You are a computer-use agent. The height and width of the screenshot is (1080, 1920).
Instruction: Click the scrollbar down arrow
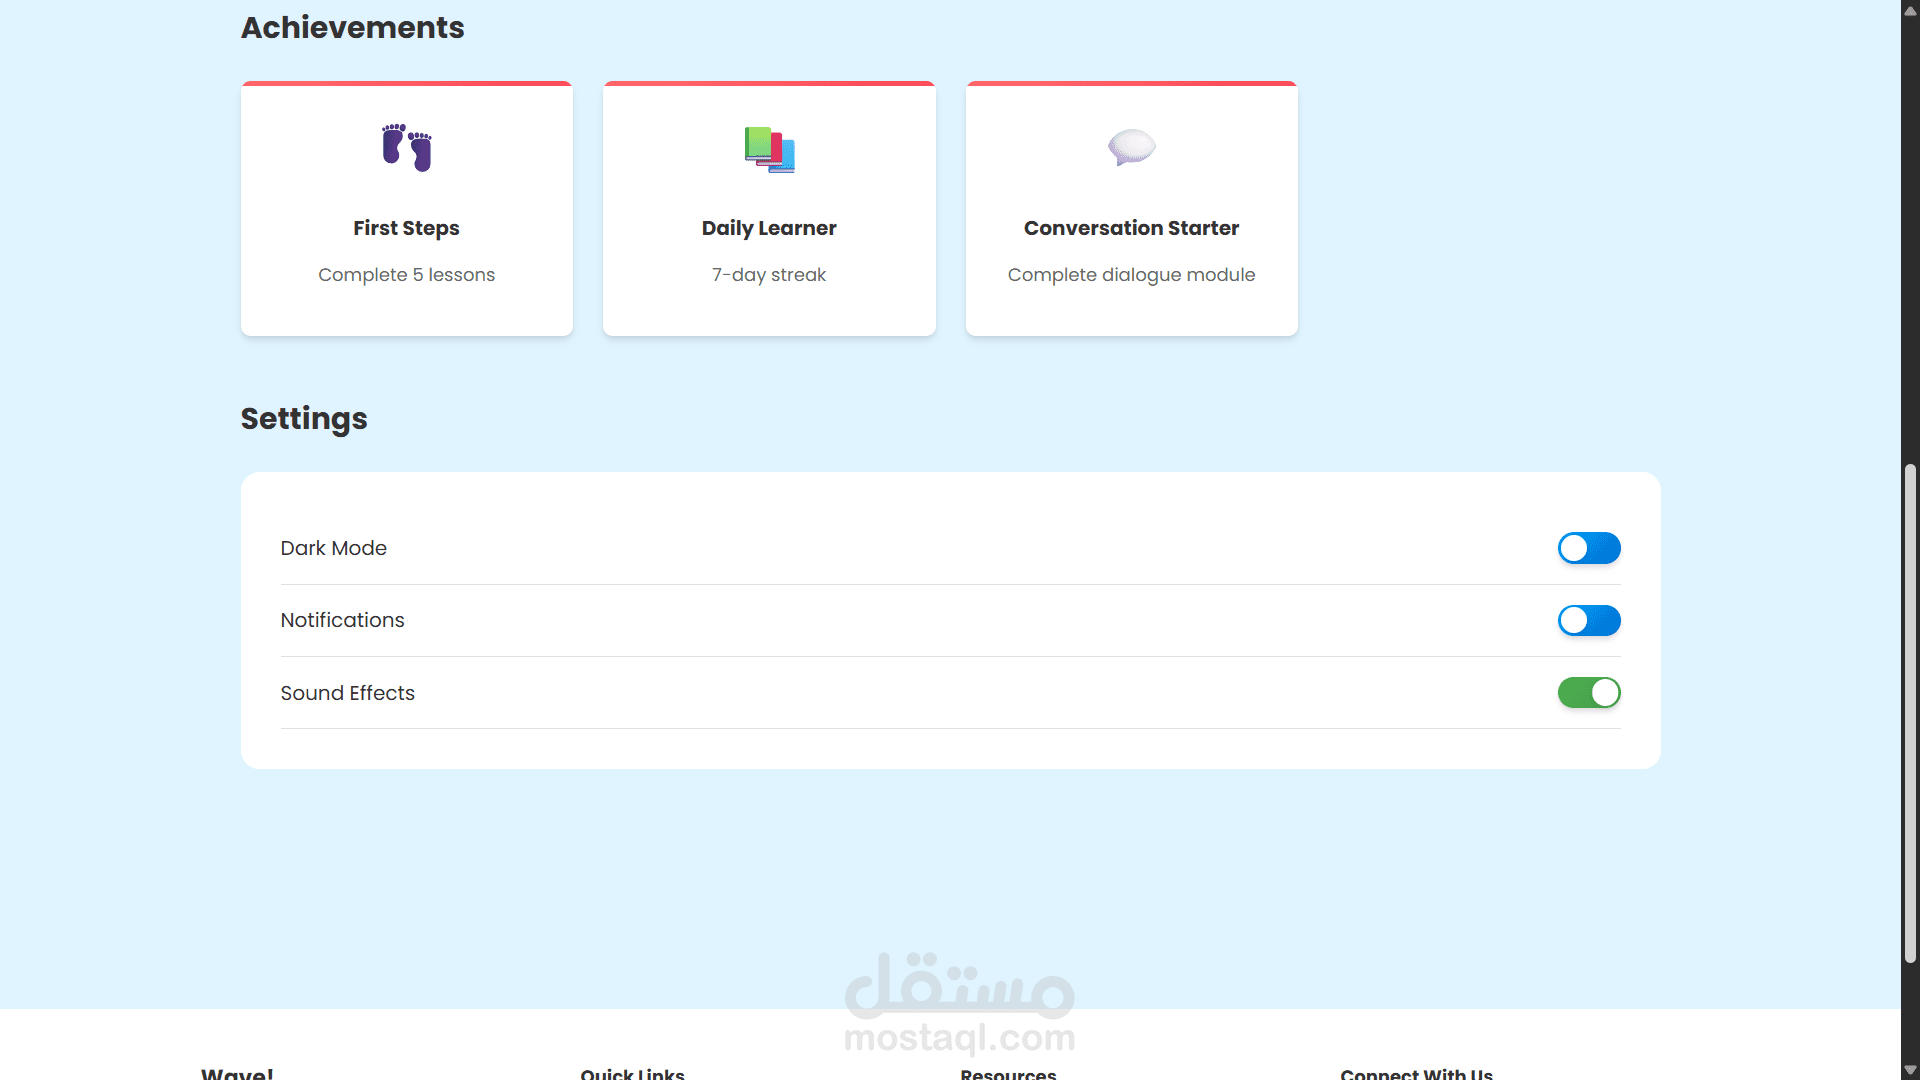point(1910,1070)
